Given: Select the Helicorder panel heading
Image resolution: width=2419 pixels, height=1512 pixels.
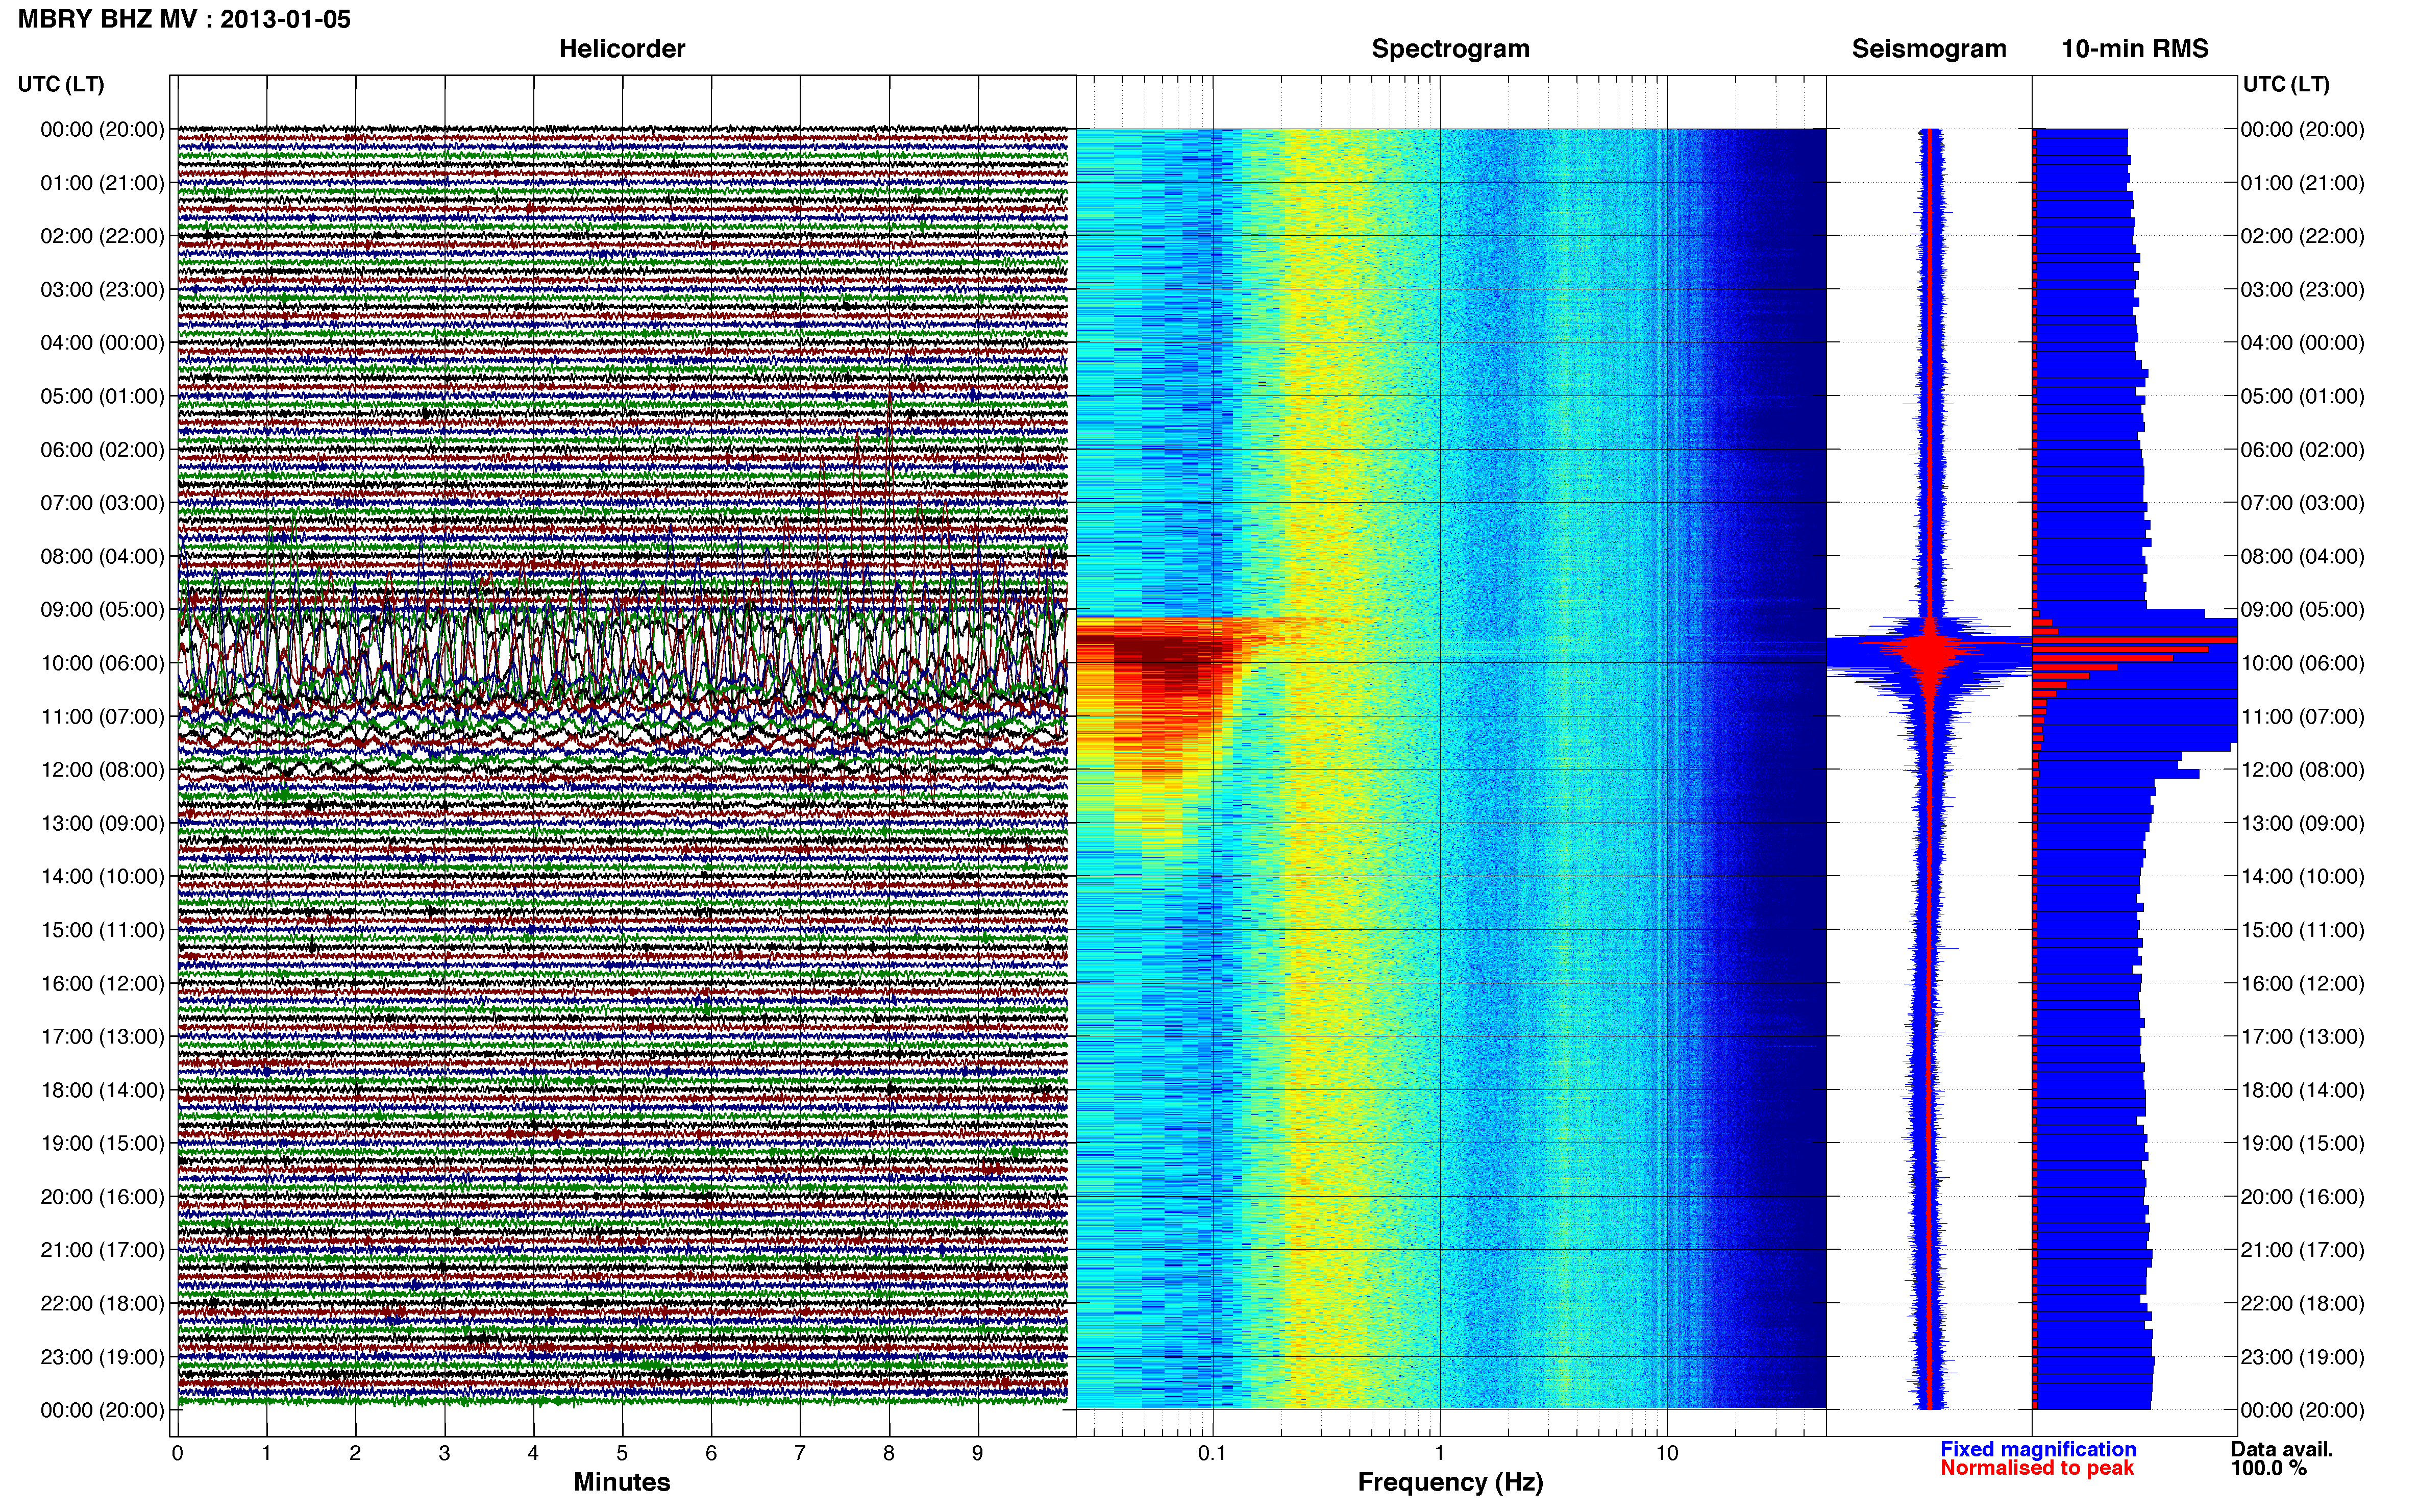Looking at the screenshot, I should click(x=622, y=49).
